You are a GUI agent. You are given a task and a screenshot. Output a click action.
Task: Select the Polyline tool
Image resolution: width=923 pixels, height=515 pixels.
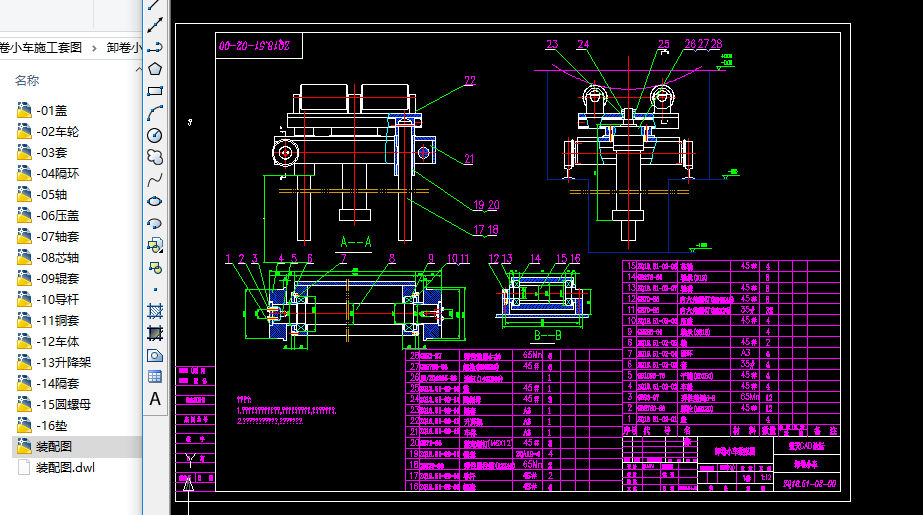tap(155, 47)
